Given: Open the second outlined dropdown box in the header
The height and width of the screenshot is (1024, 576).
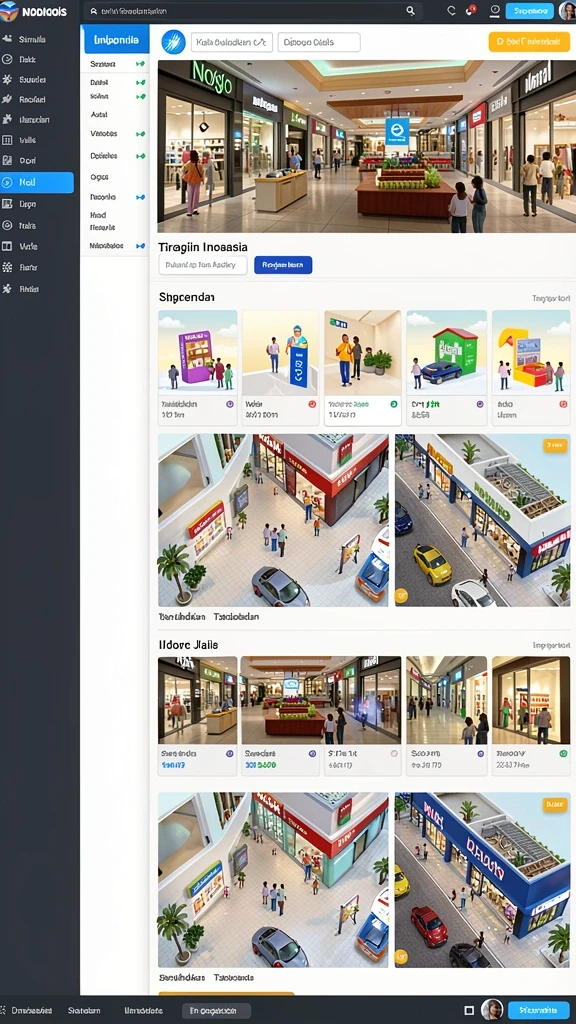Looking at the screenshot, I should (319, 42).
